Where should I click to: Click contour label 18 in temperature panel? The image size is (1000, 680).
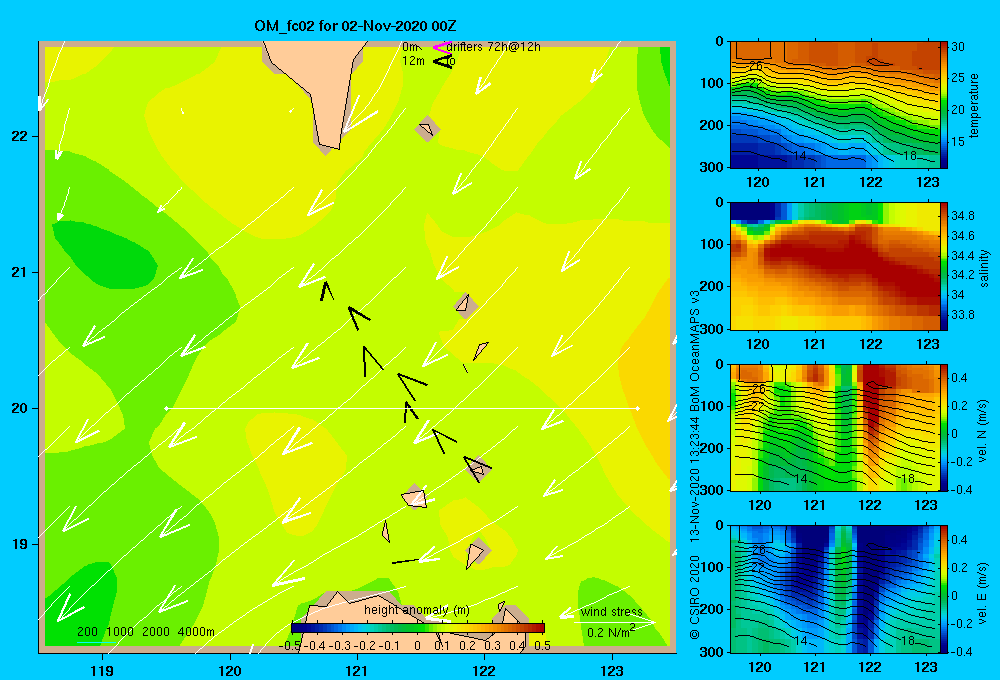click(909, 156)
